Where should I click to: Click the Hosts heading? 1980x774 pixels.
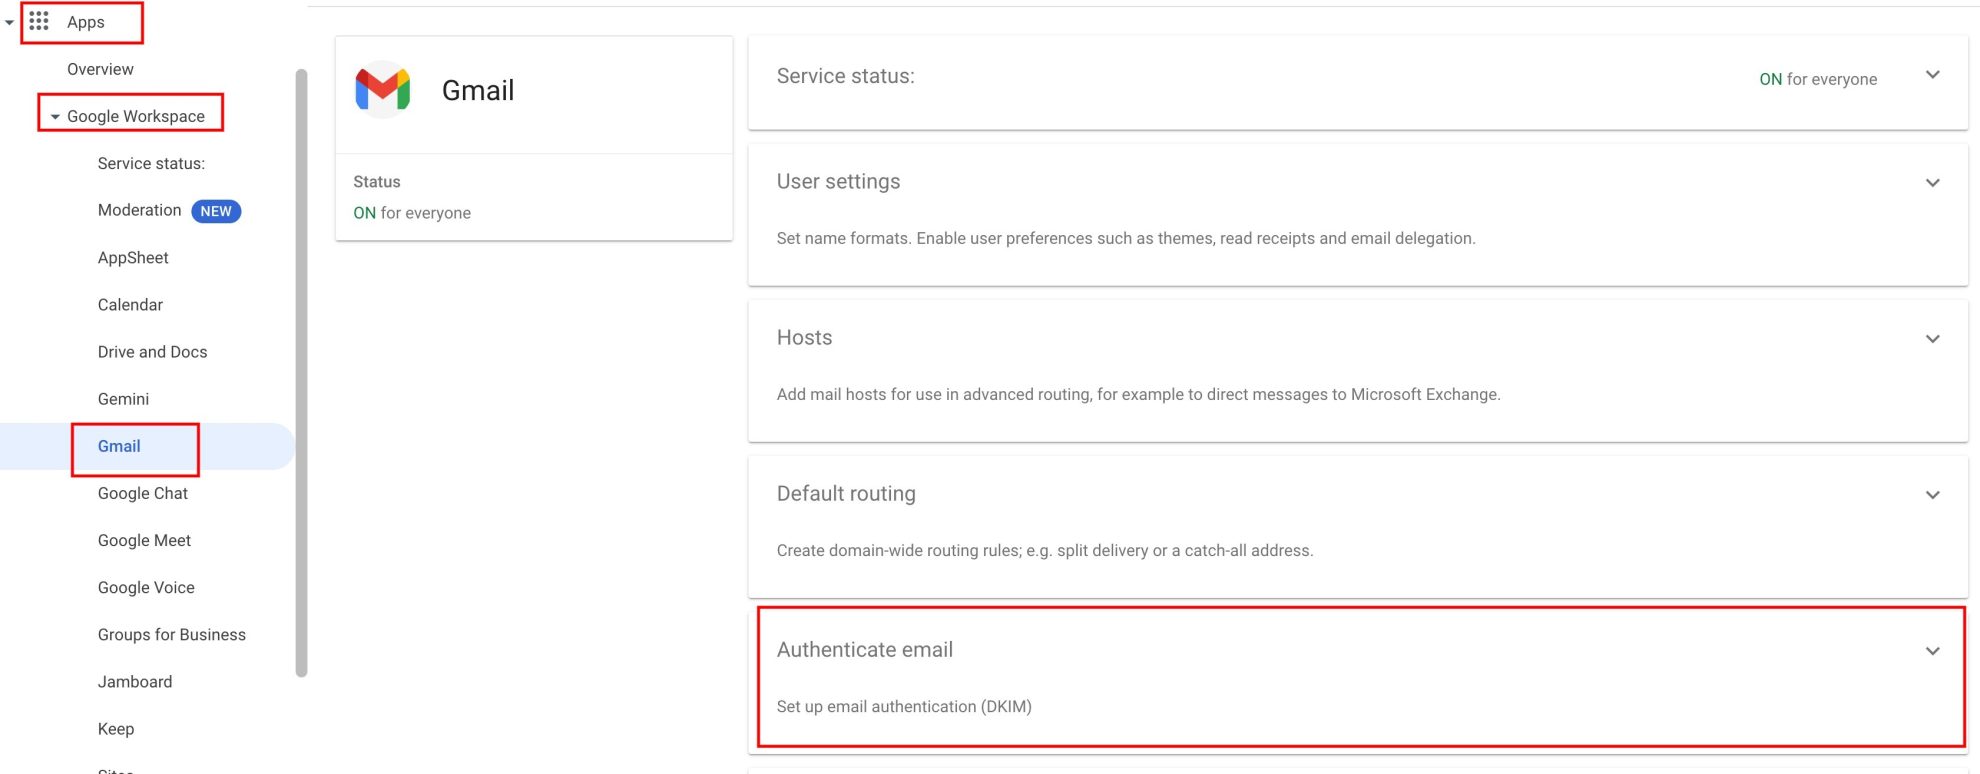click(x=804, y=337)
